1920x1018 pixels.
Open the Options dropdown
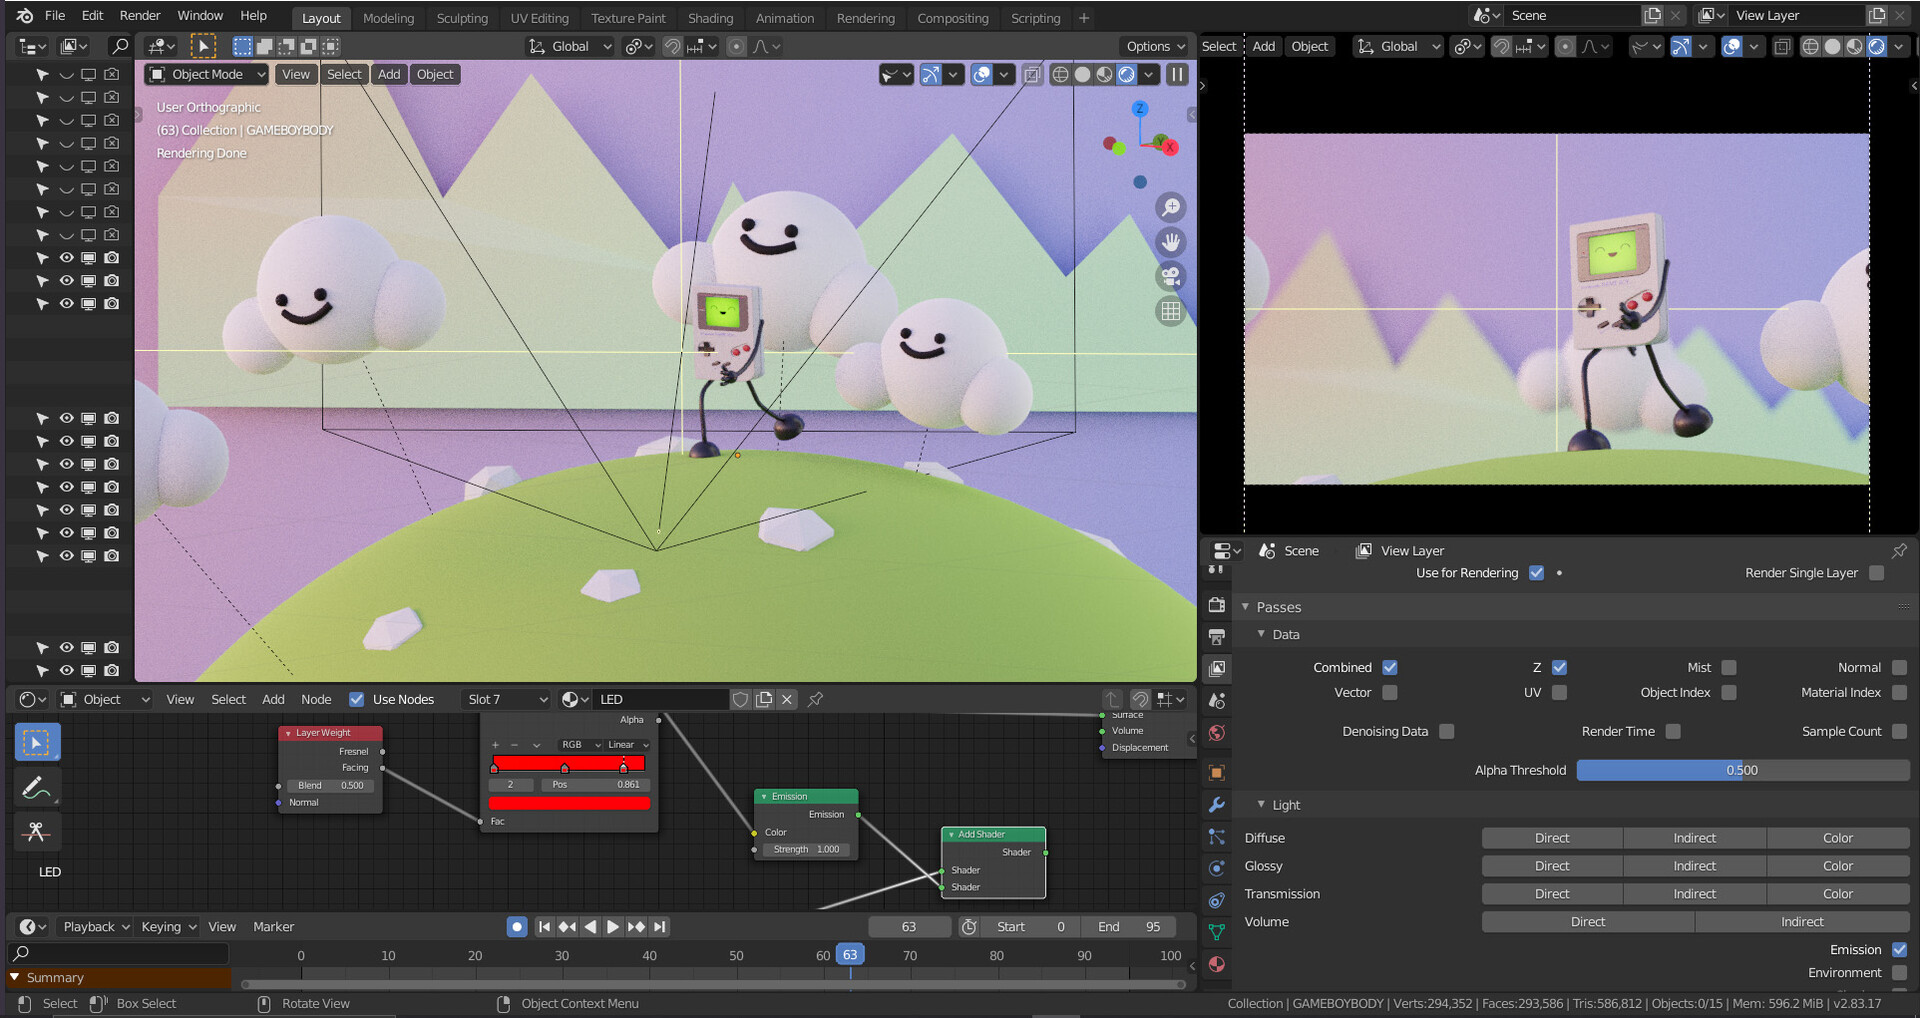1156,46
